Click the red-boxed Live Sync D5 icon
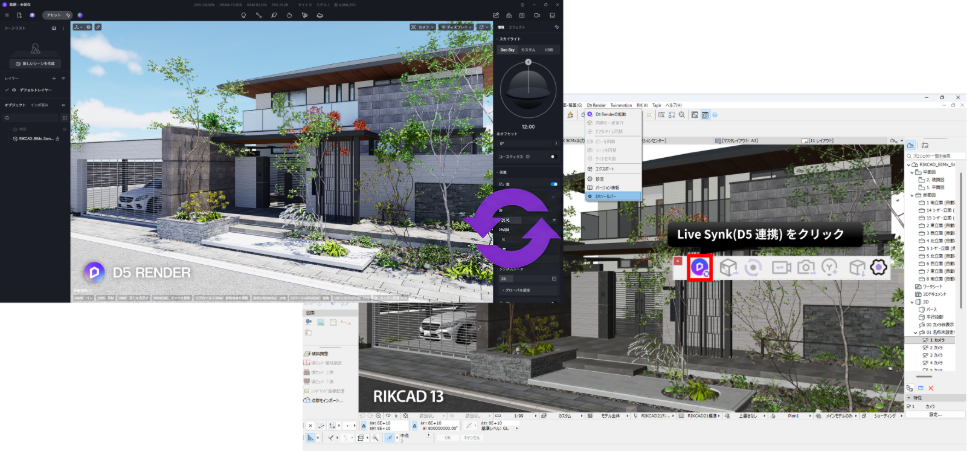This screenshot has height=451, width=967. 700,267
